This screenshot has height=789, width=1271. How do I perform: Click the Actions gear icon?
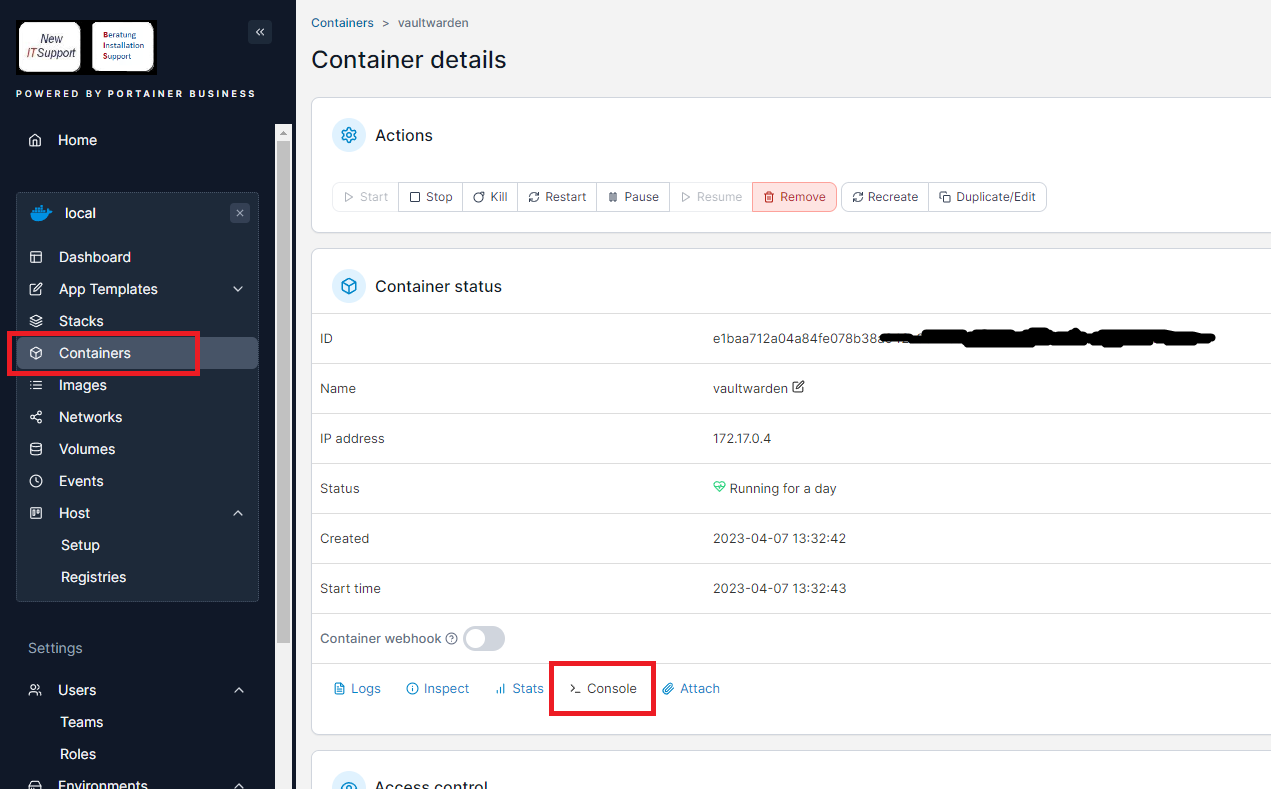click(349, 135)
